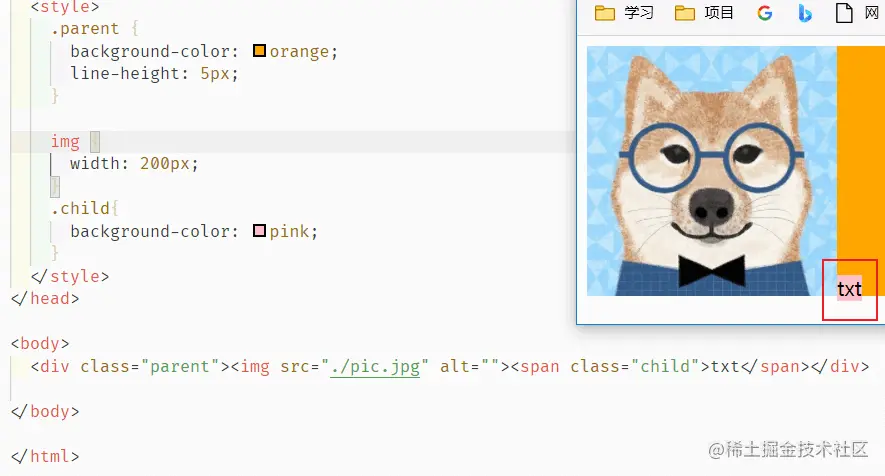Open the 学习 bookmark folder
This screenshot has width=885, height=476.
[x=624, y=12]
